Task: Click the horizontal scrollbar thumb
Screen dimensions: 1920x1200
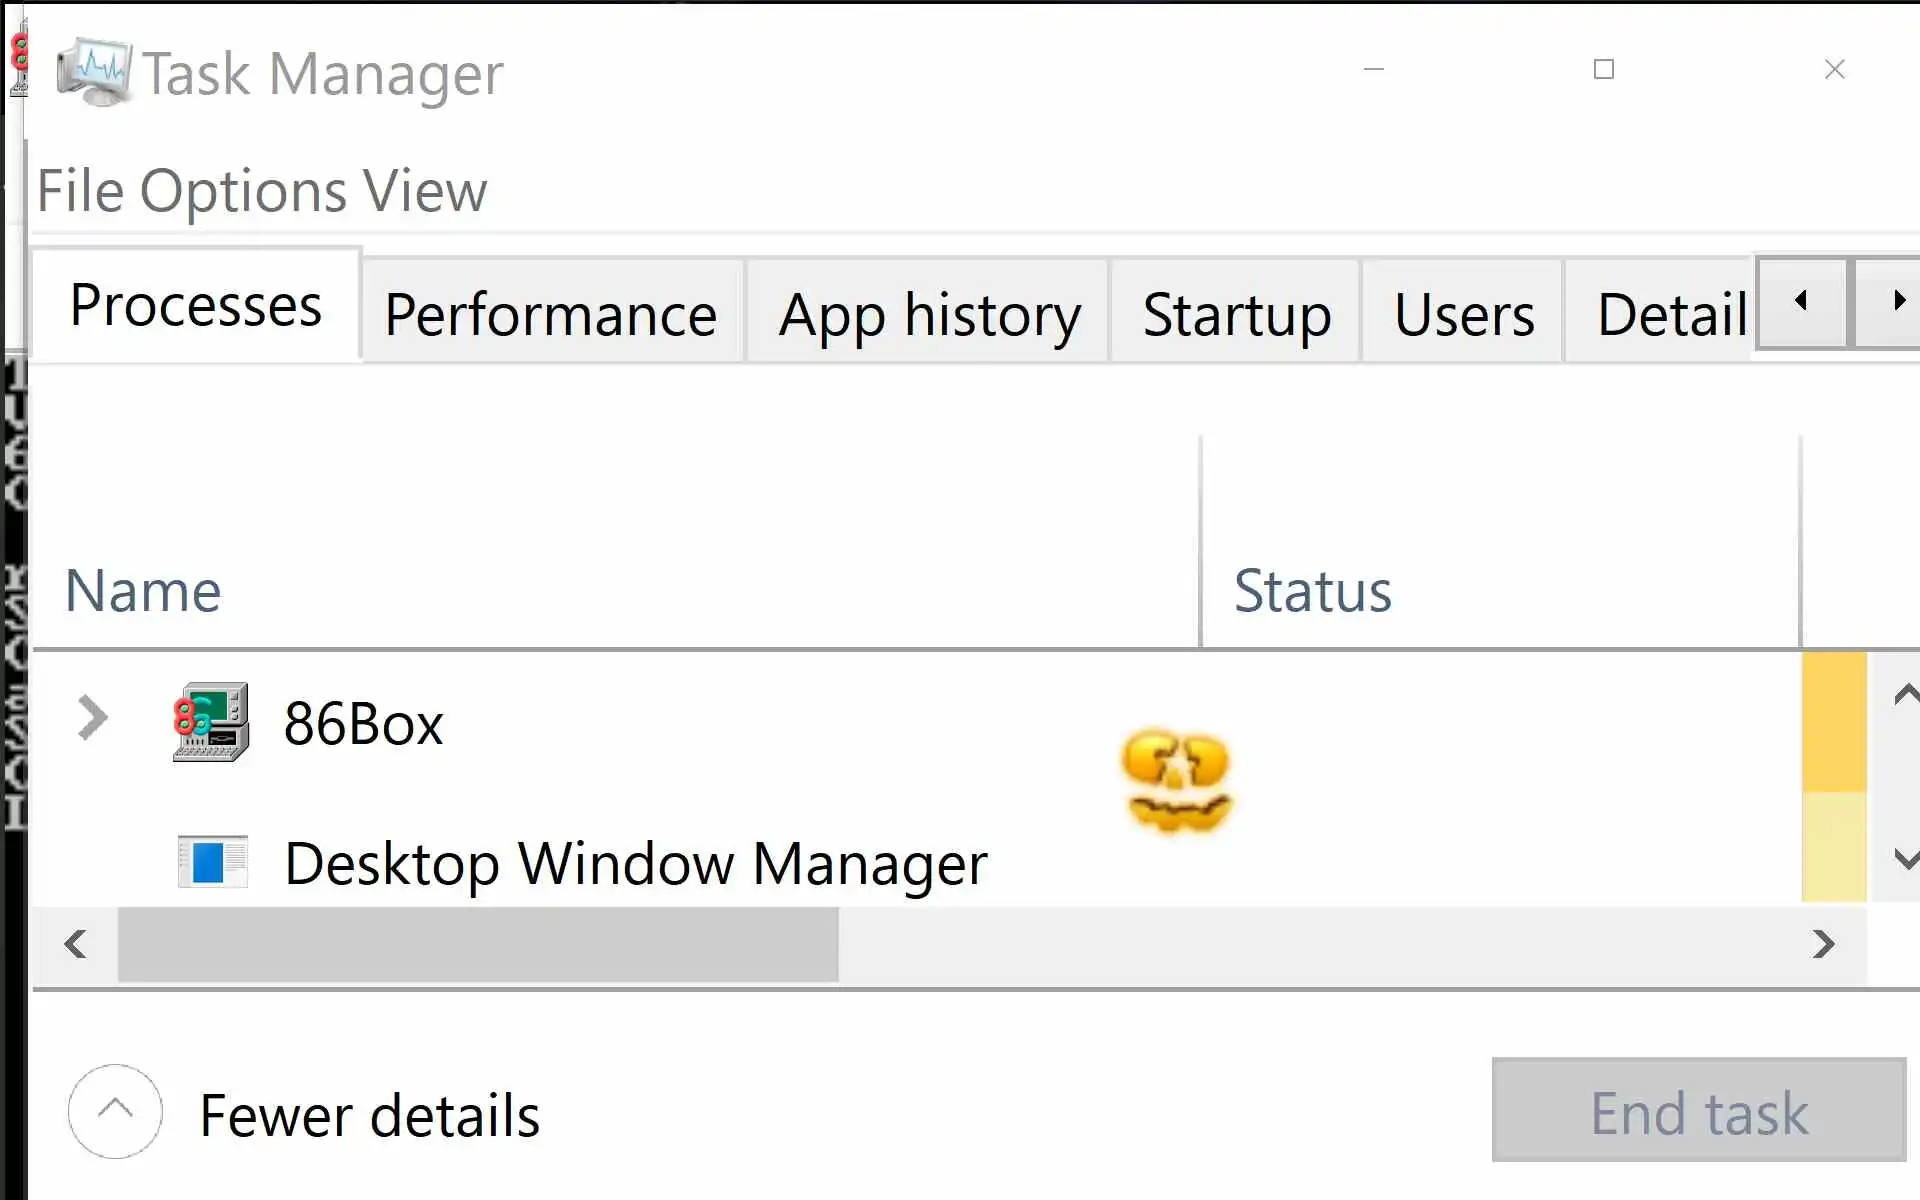Action: (478, 944)
